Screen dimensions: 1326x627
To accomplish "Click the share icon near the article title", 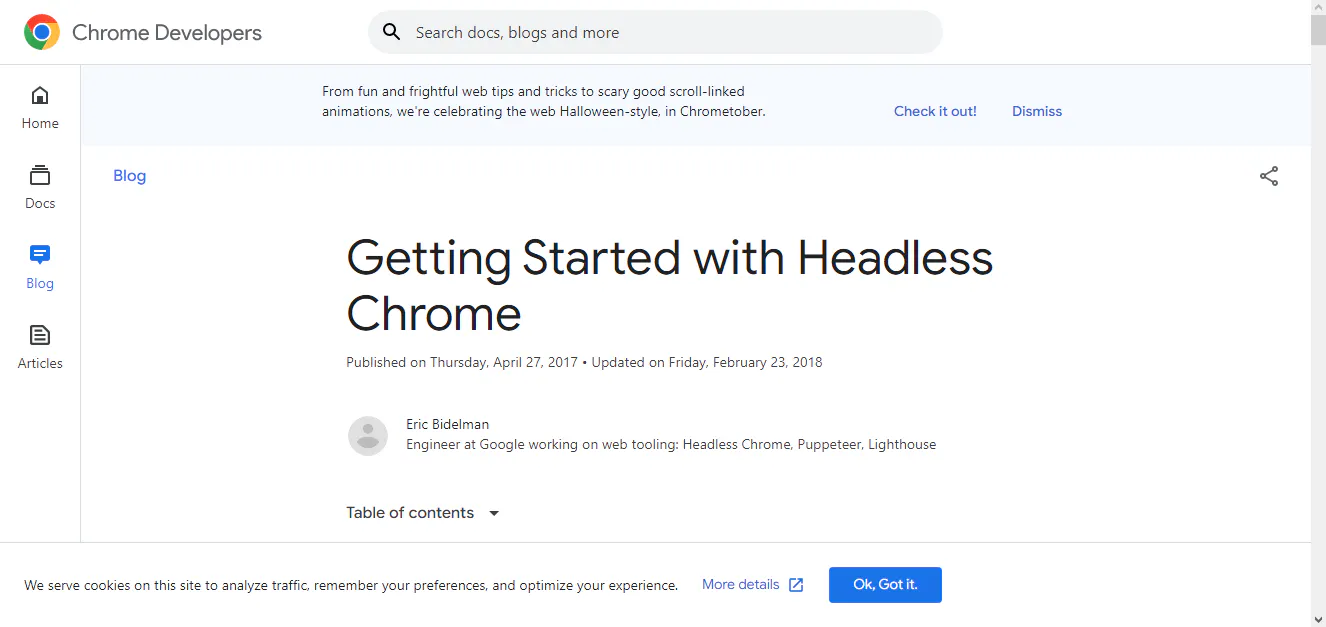I will pyautogui.click(x=1268, y=175).
